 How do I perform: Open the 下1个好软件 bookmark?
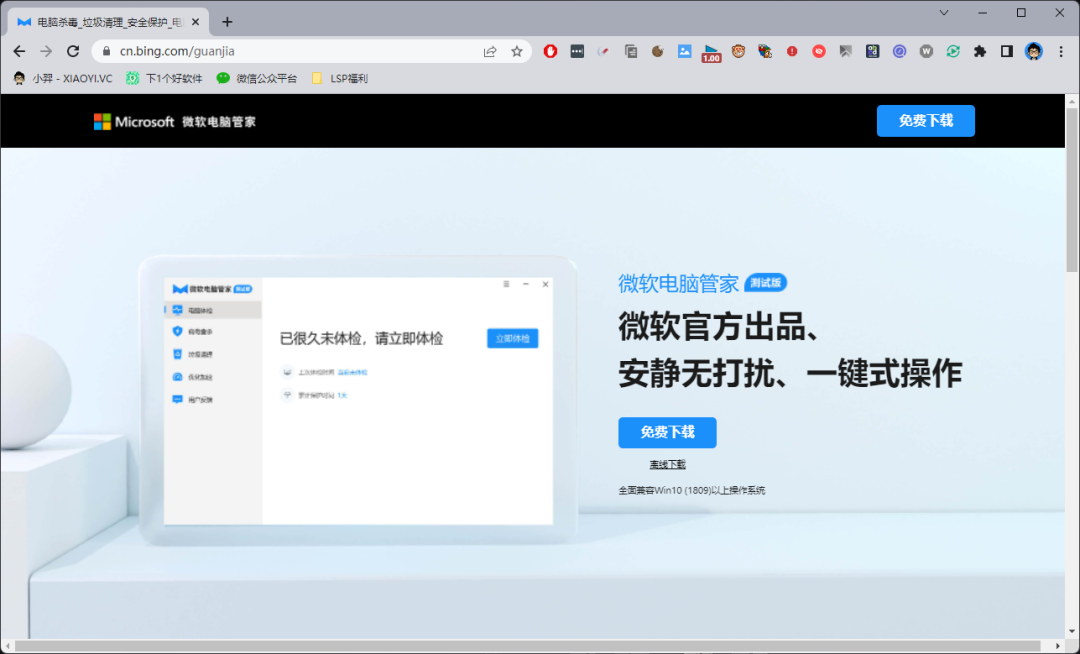point(164,78)
